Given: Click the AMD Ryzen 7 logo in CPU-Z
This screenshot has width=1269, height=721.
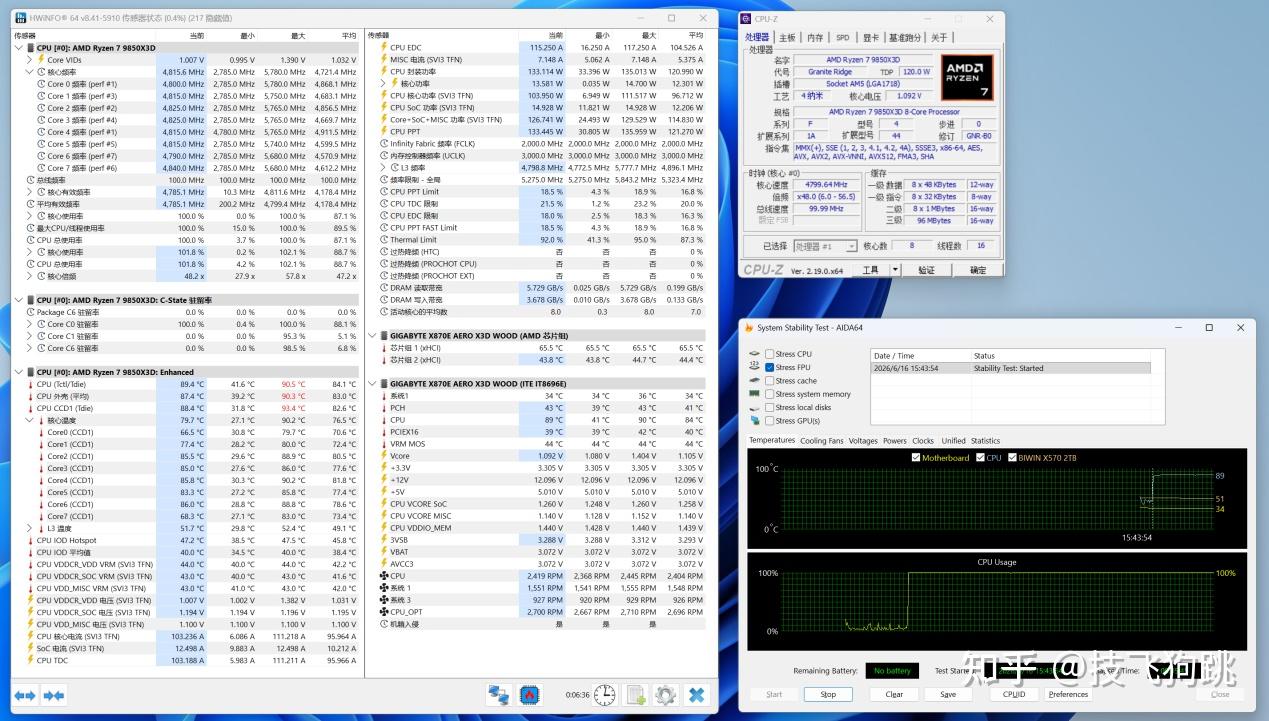Looking at the screenshot, I should [x=967, y=77].
